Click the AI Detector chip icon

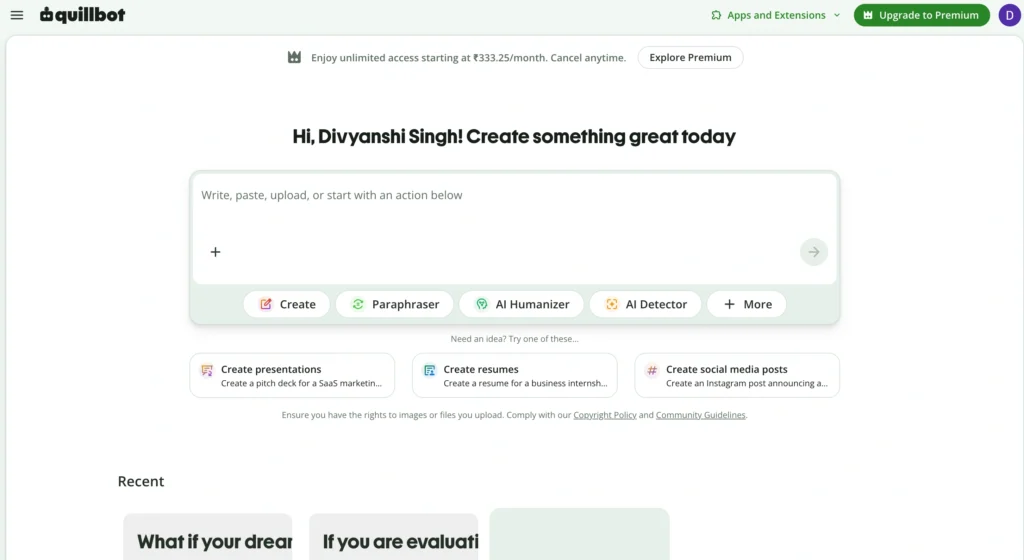[611, 304]
